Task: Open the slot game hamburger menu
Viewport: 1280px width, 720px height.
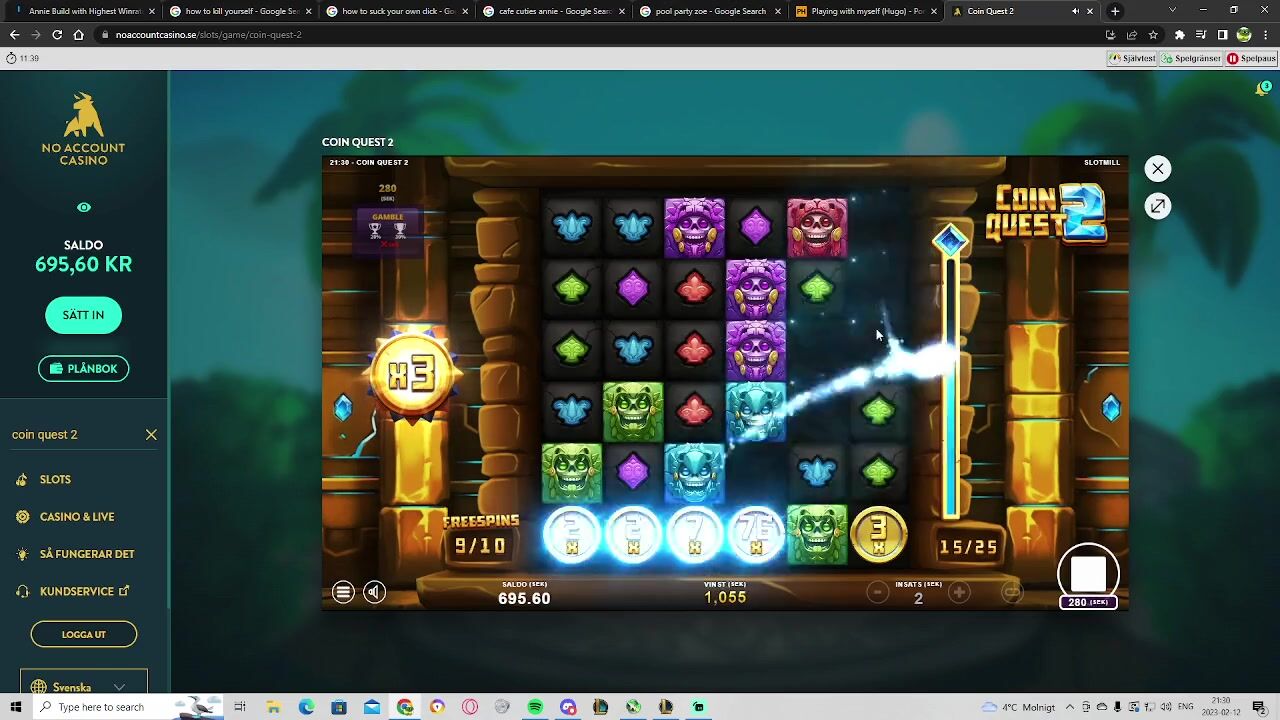Action: tap(343, 592)
